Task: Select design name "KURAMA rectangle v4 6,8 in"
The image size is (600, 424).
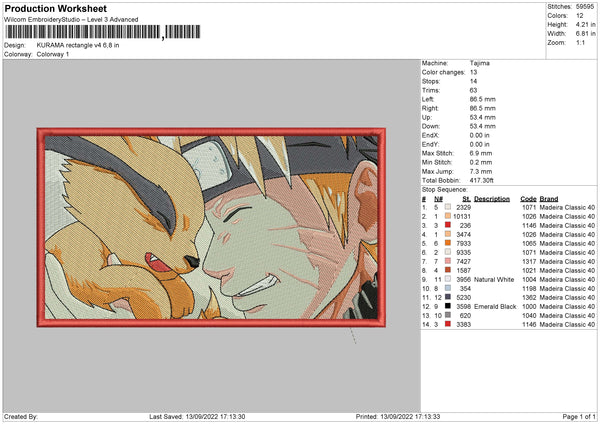Action: pyautogui.click(x=78, y=45)
